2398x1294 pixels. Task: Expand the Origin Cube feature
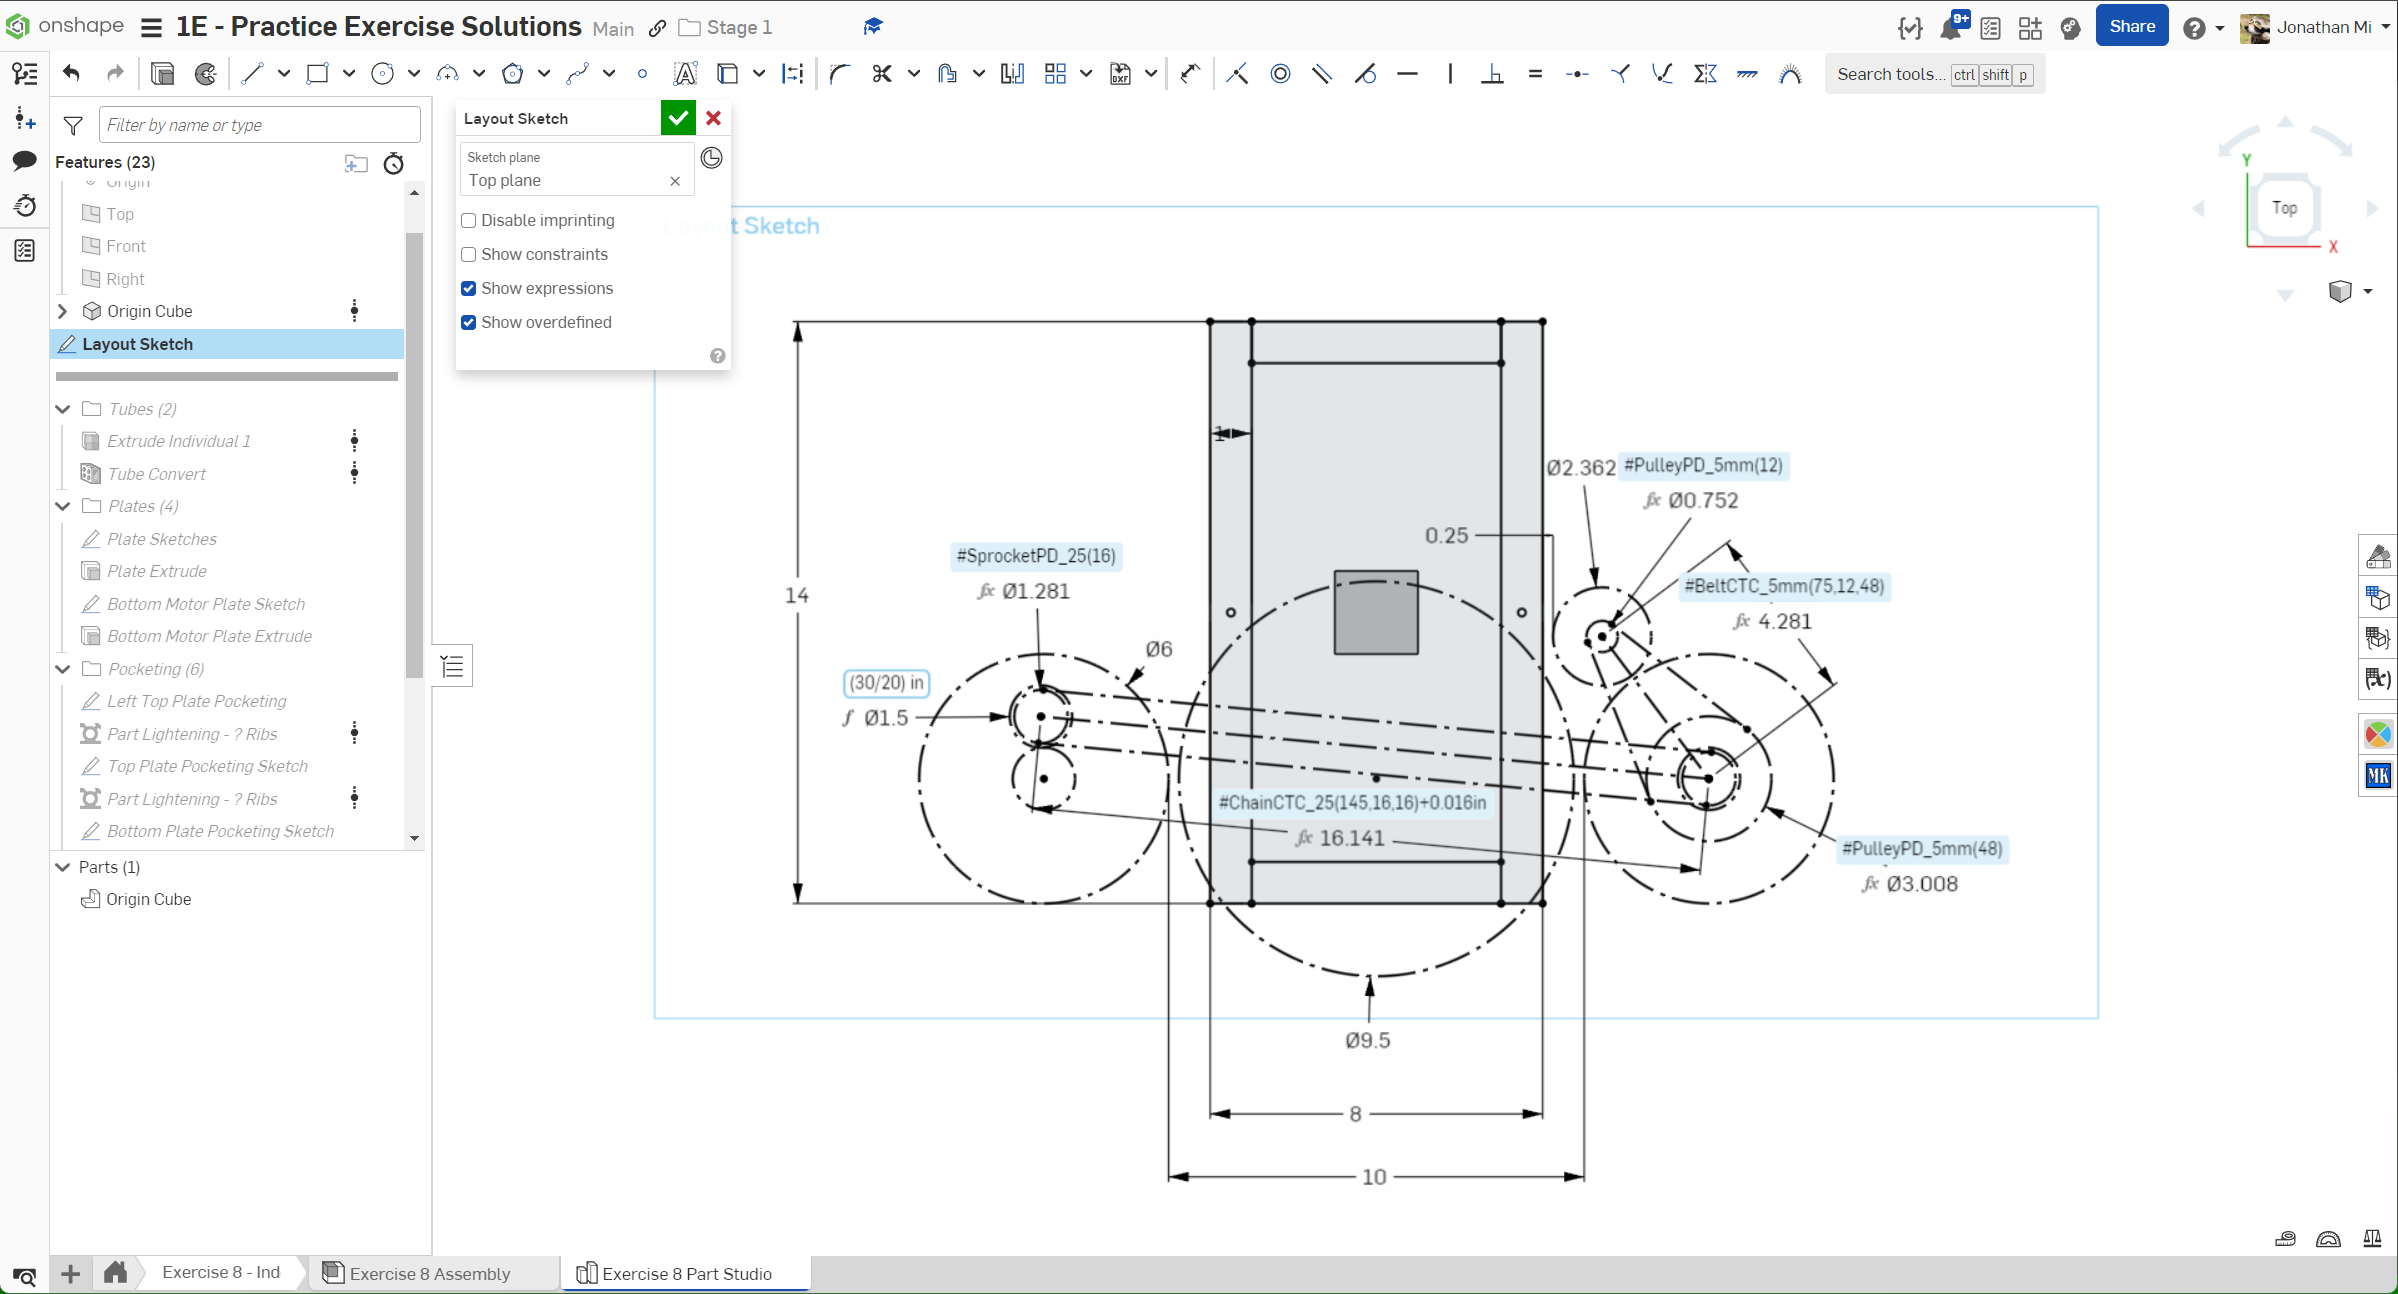[62, 311]
